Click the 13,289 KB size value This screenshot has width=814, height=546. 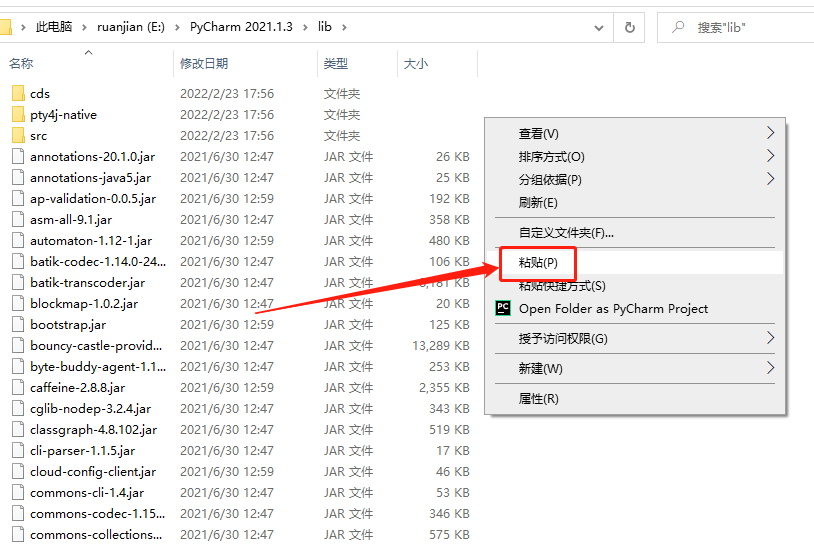(x=441, y=346)
